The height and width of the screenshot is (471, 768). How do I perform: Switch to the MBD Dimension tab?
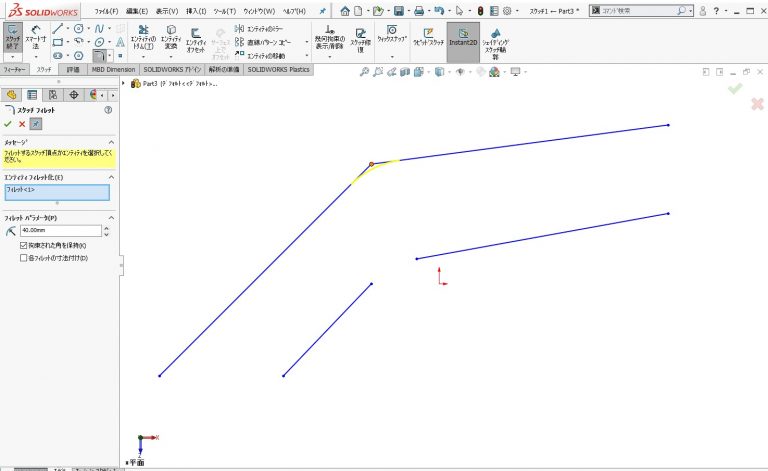tap(113, 70)
